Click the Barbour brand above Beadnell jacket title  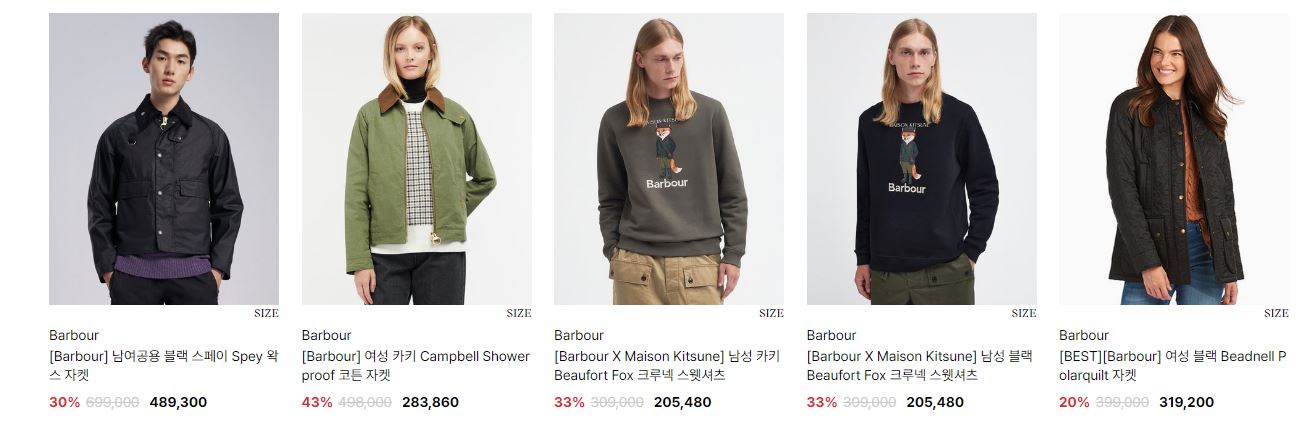click(1084, 335)
